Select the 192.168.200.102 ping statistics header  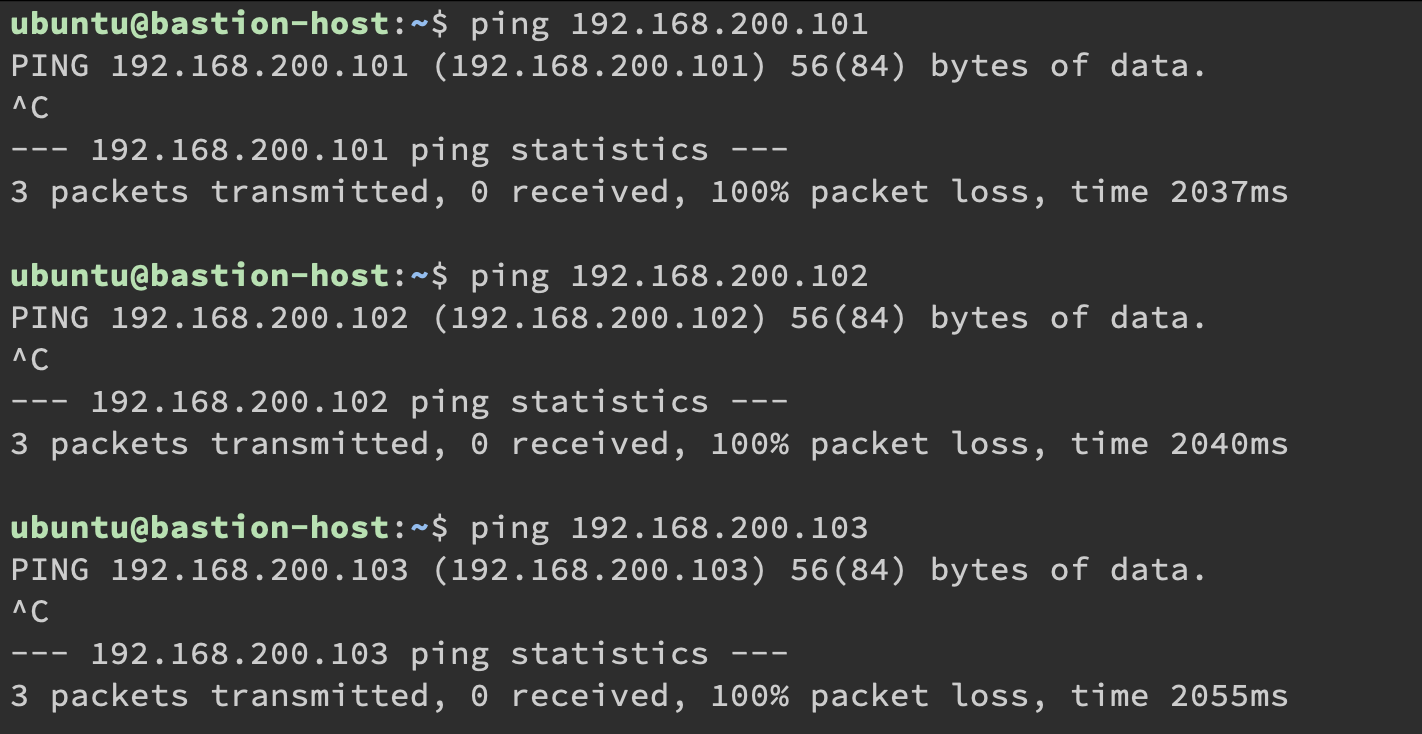tap(399, 402)
